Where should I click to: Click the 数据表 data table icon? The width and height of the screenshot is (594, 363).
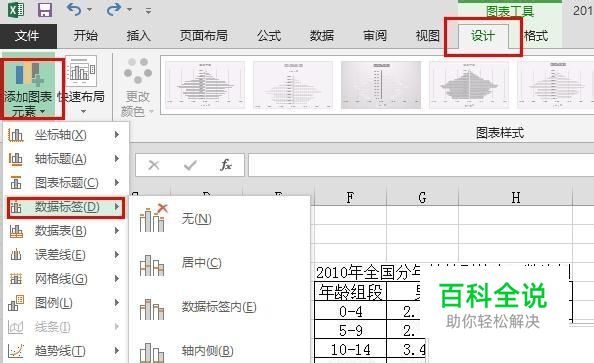point(16,231)
